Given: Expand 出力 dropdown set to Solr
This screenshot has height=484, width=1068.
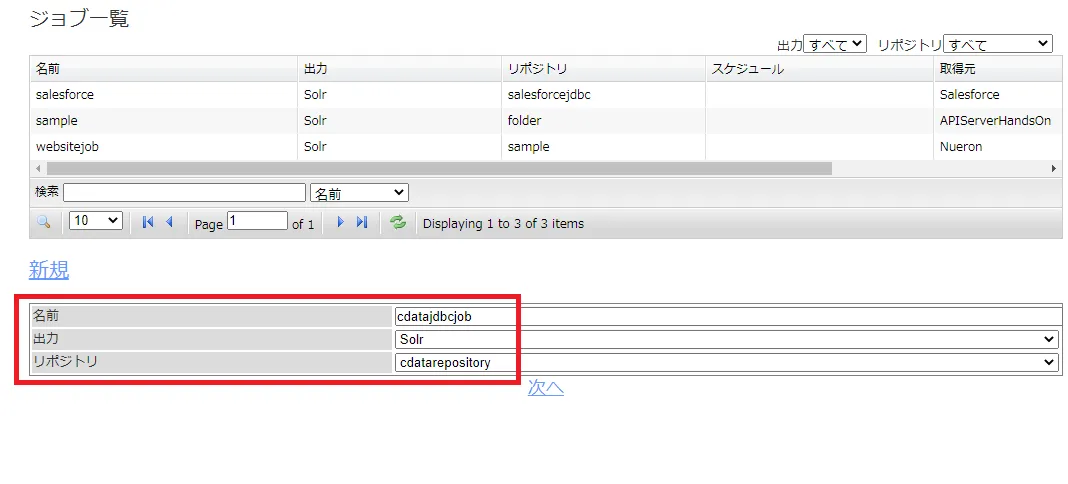Looking at the screenshot, I should [726, 339].
